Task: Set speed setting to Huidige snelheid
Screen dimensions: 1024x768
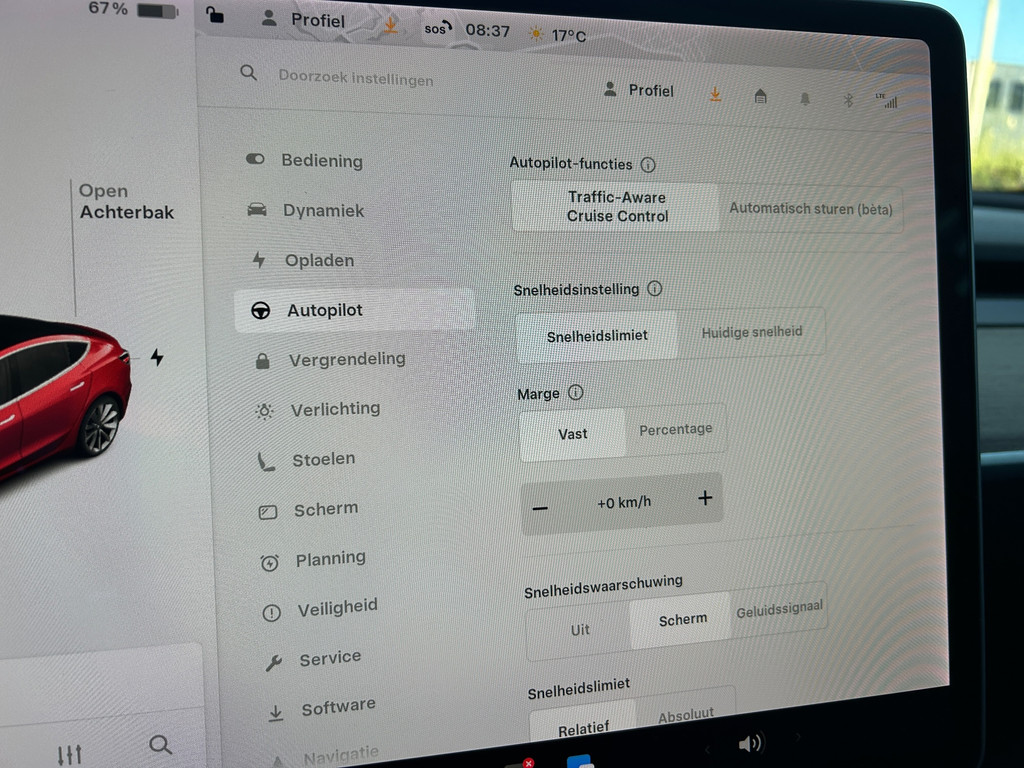Action: coord(752,332)
